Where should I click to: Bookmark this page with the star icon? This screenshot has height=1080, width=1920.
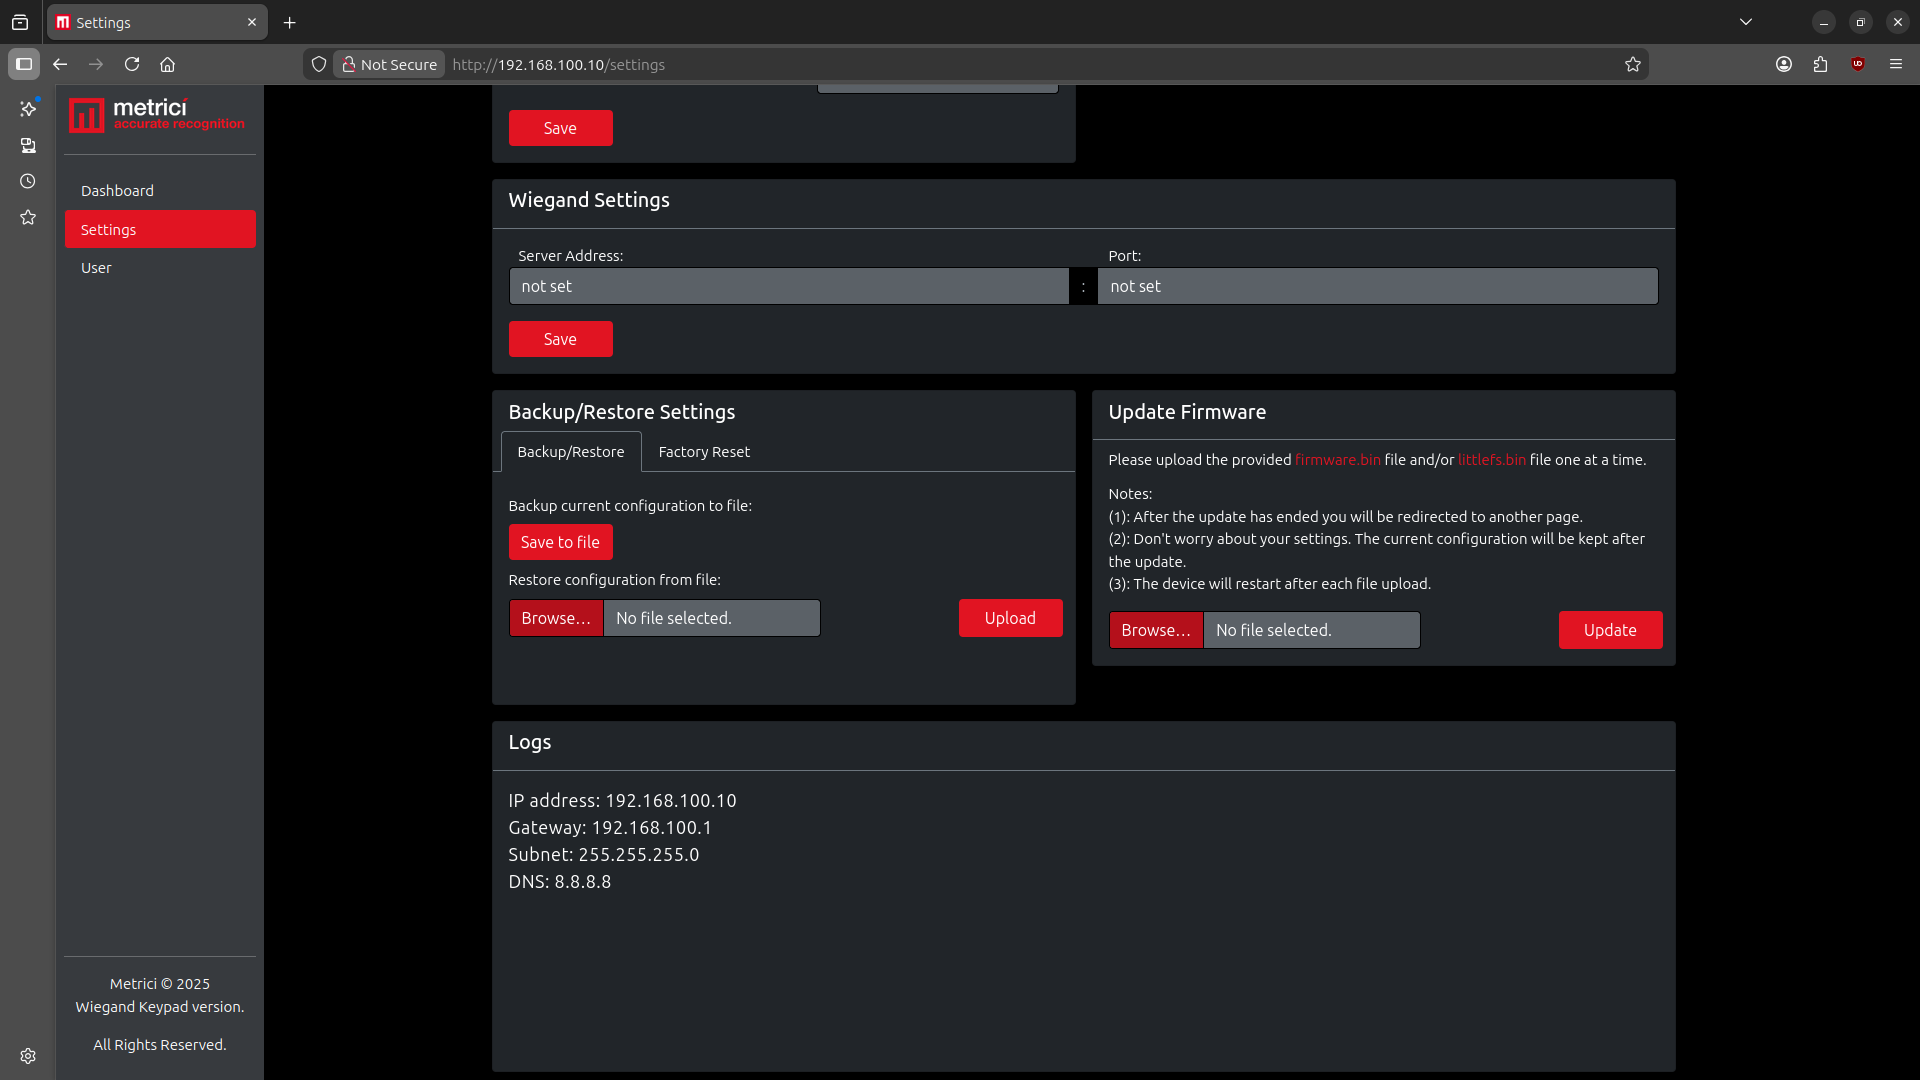(1633, 64)
